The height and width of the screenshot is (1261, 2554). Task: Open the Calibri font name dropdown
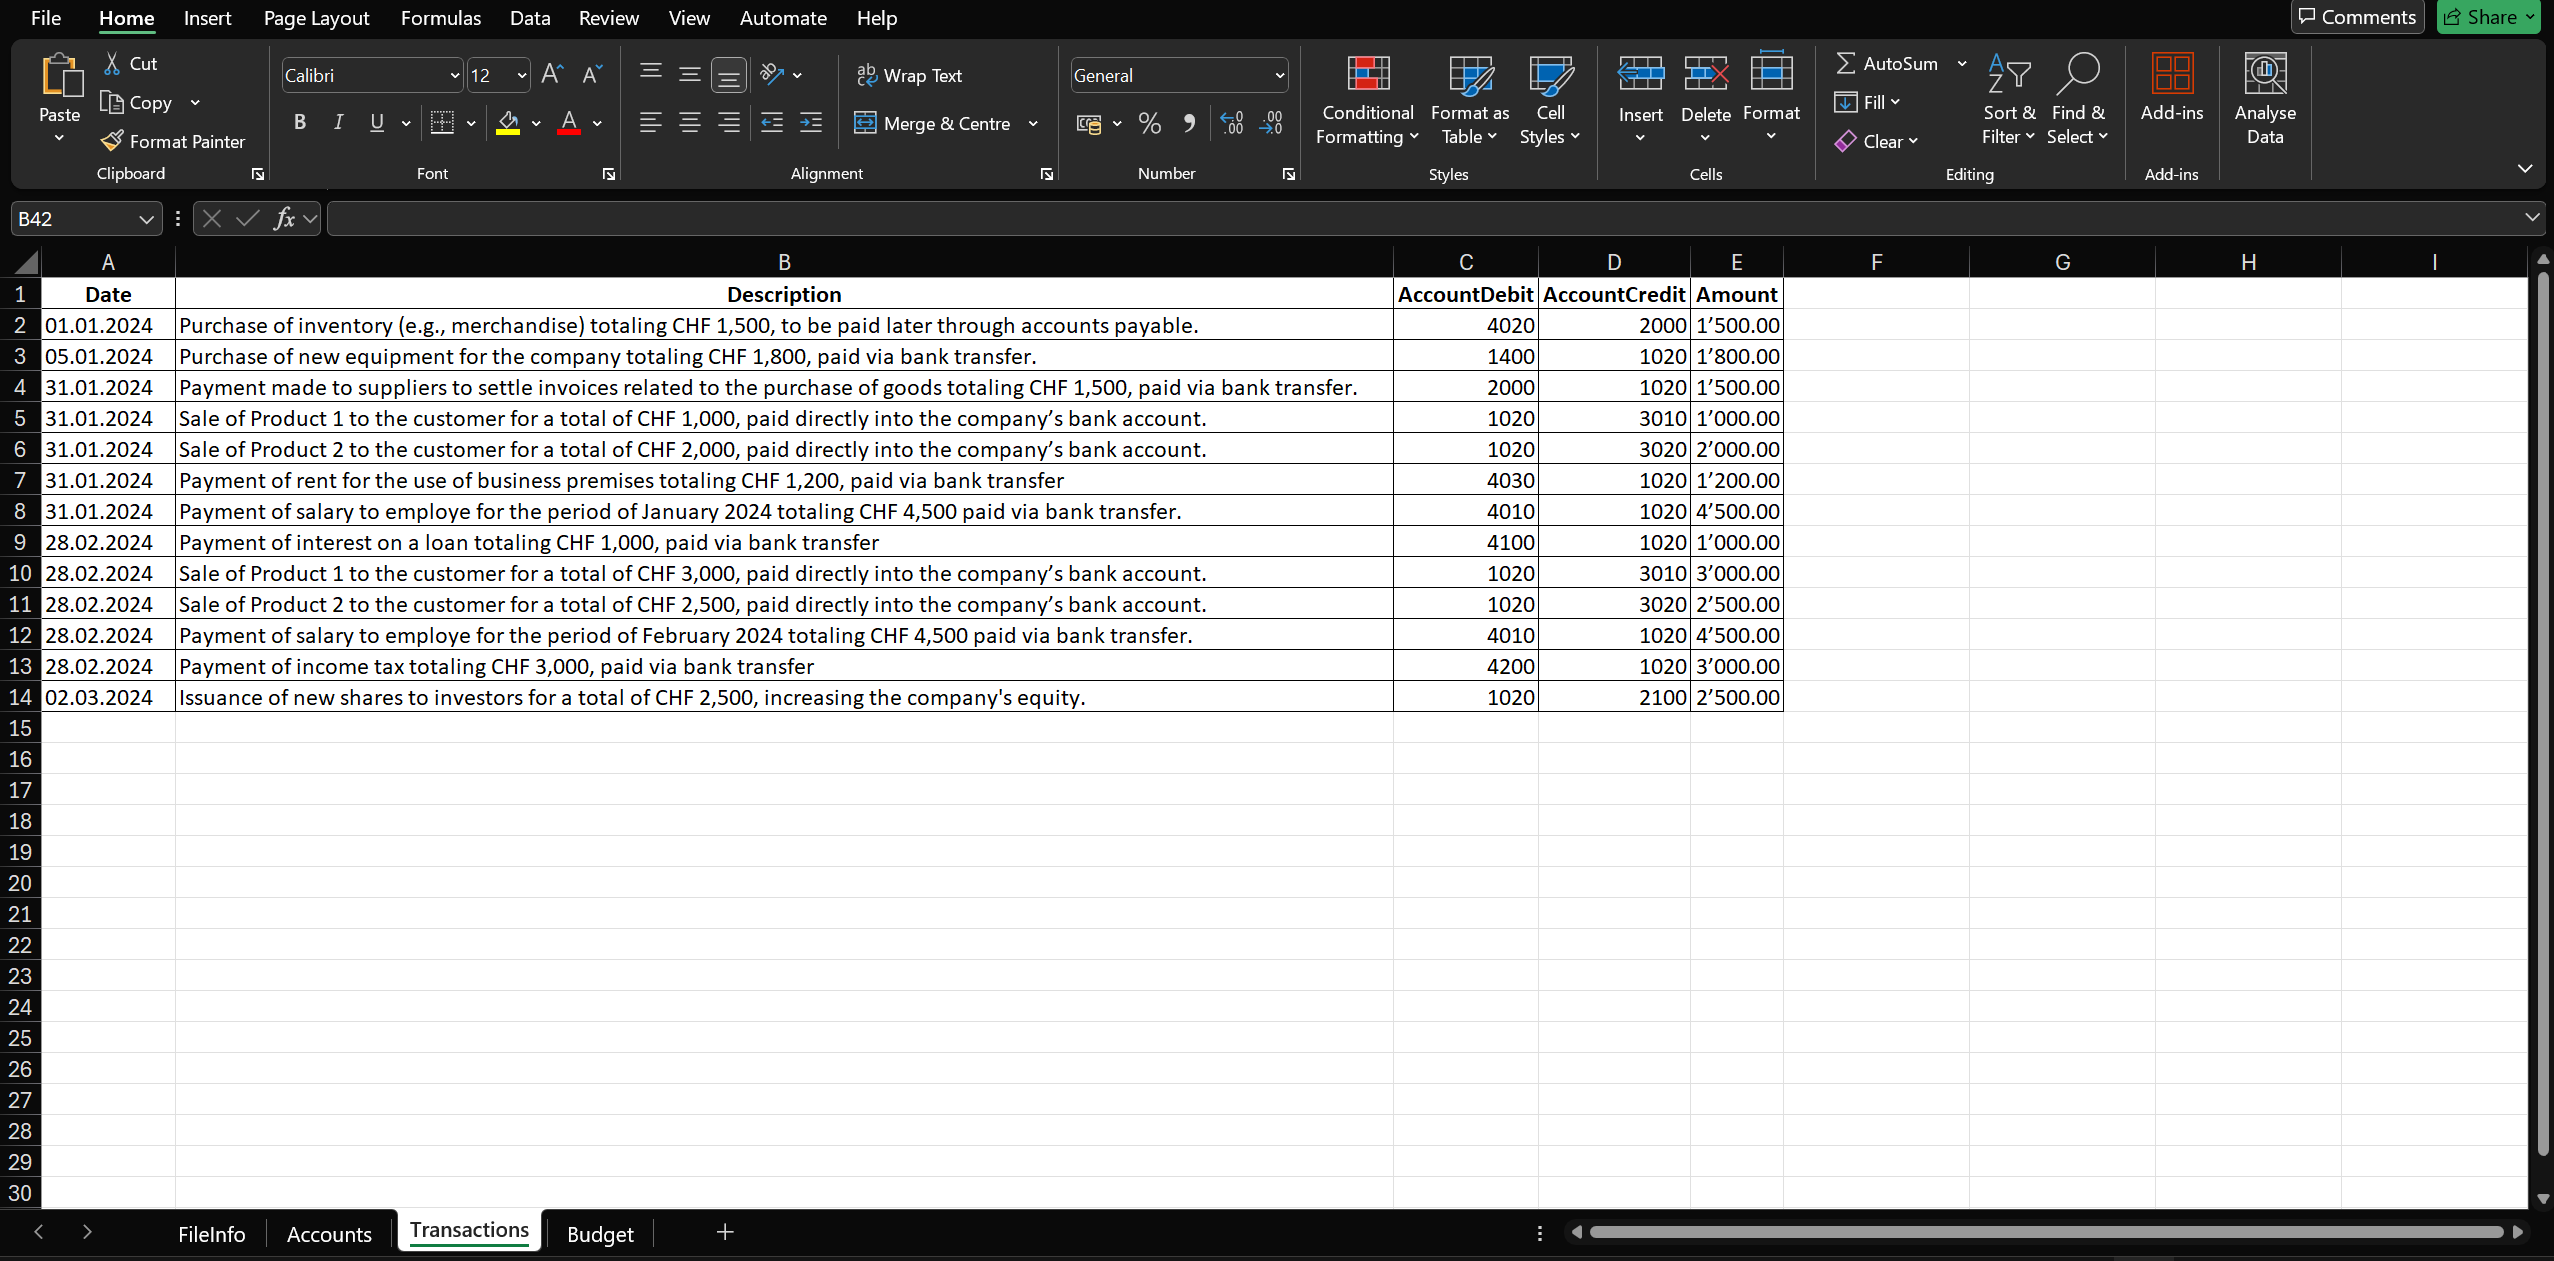455,76
